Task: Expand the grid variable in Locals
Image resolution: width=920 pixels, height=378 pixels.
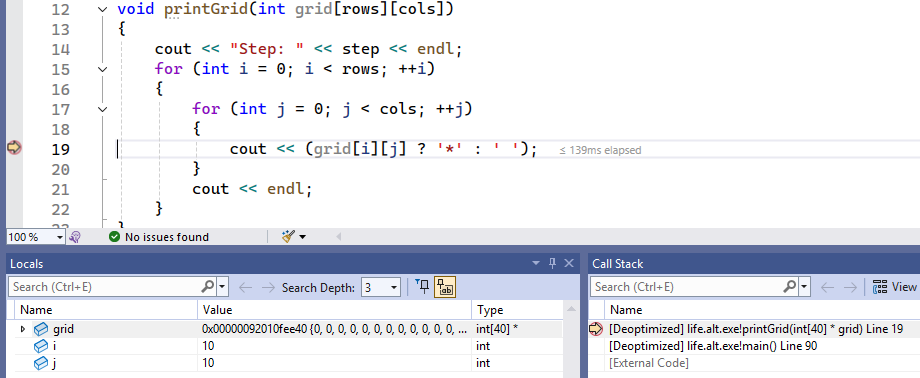Action: pos(23,329)
